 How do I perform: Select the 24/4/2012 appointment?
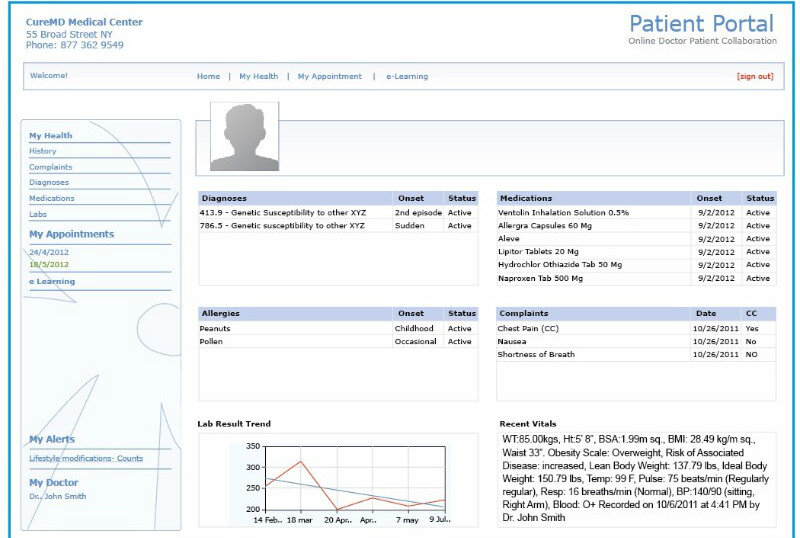49,252
